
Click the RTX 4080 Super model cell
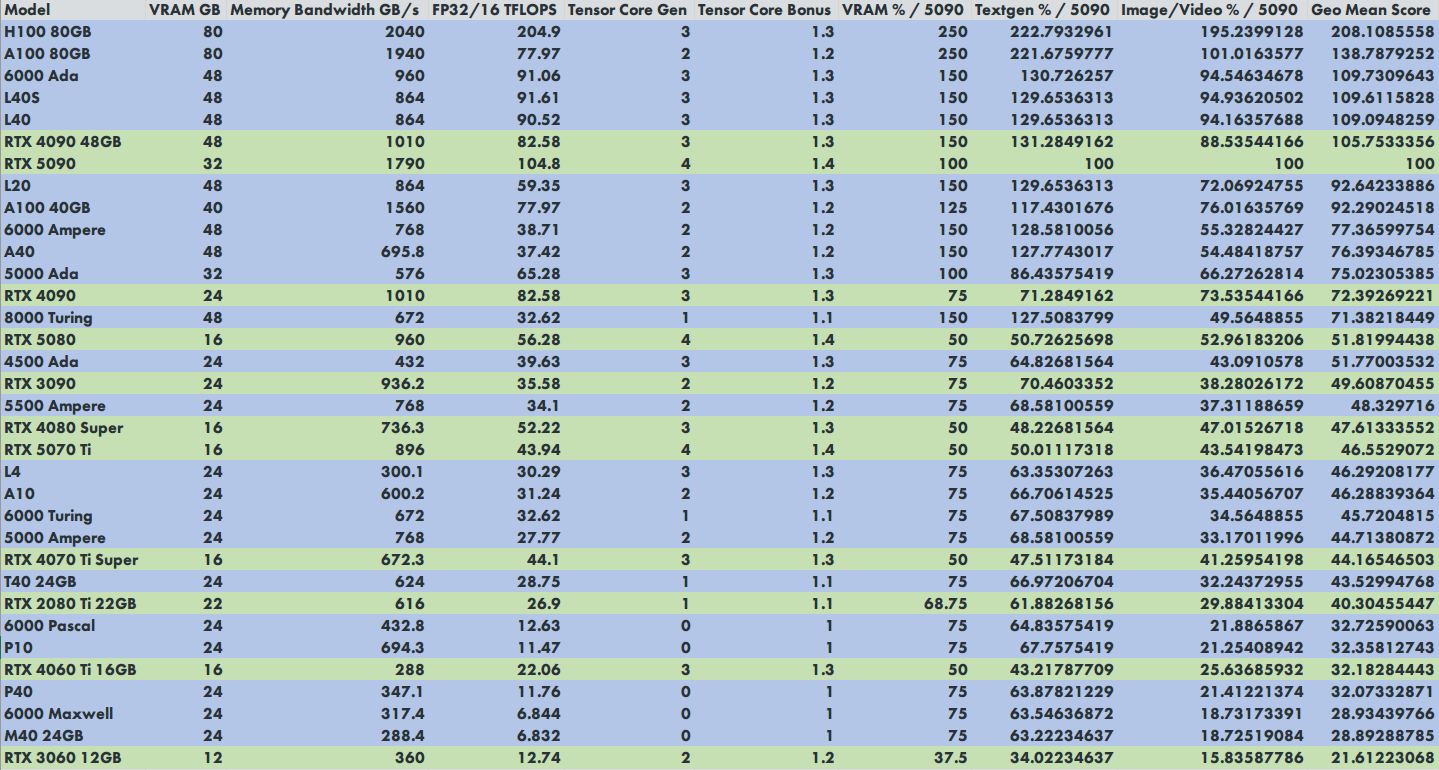pos(64,428)
